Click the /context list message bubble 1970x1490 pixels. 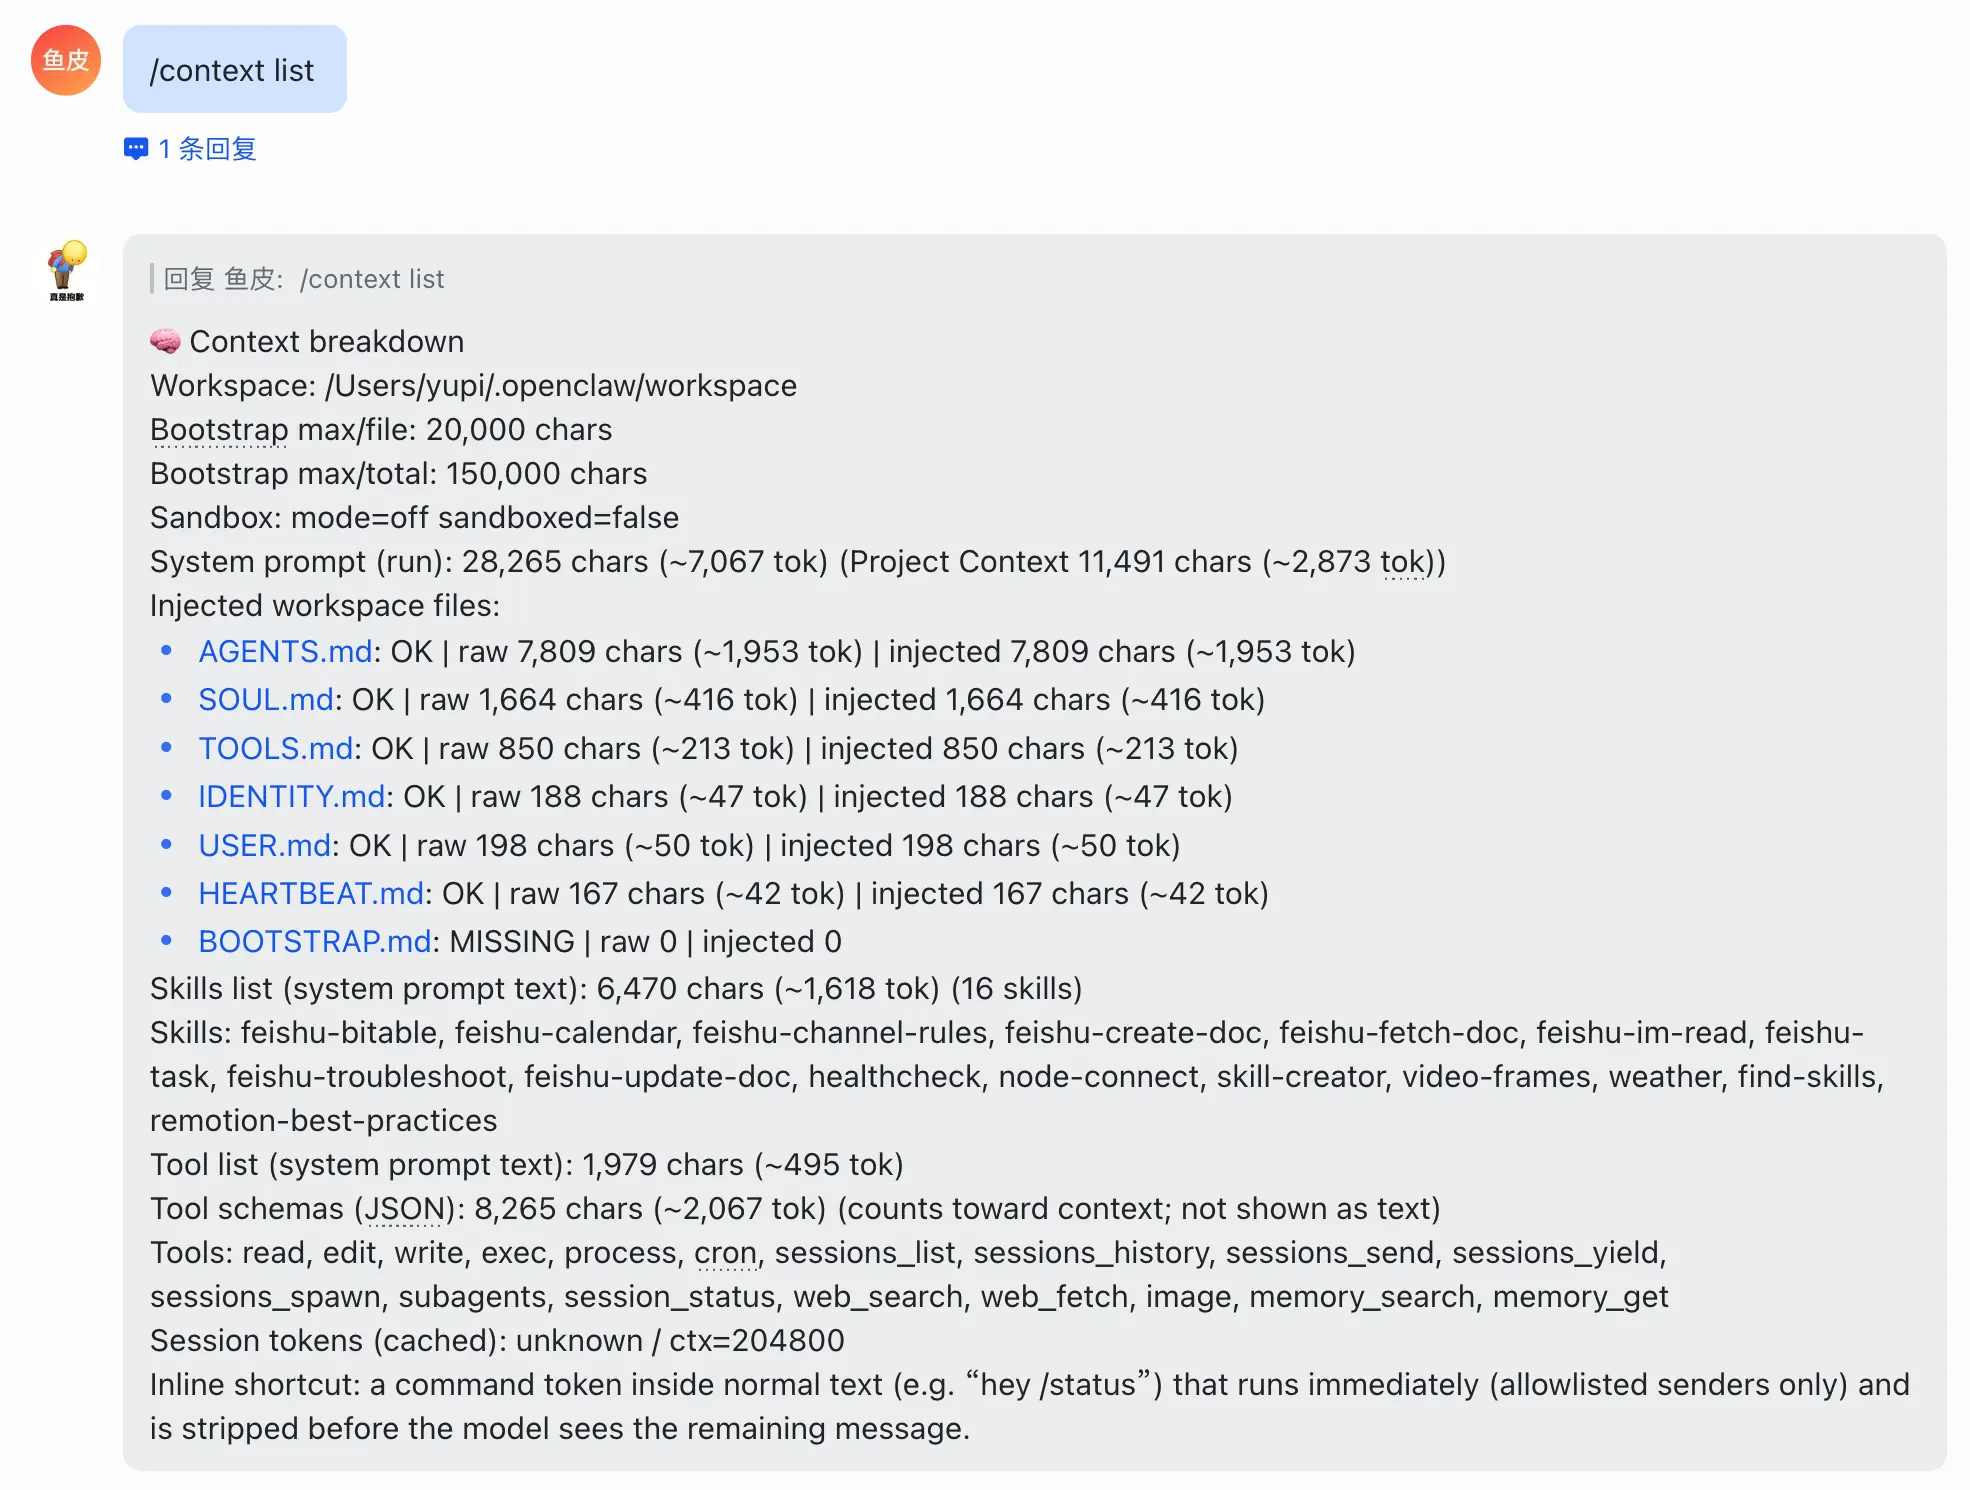click(x=234, y=70)
